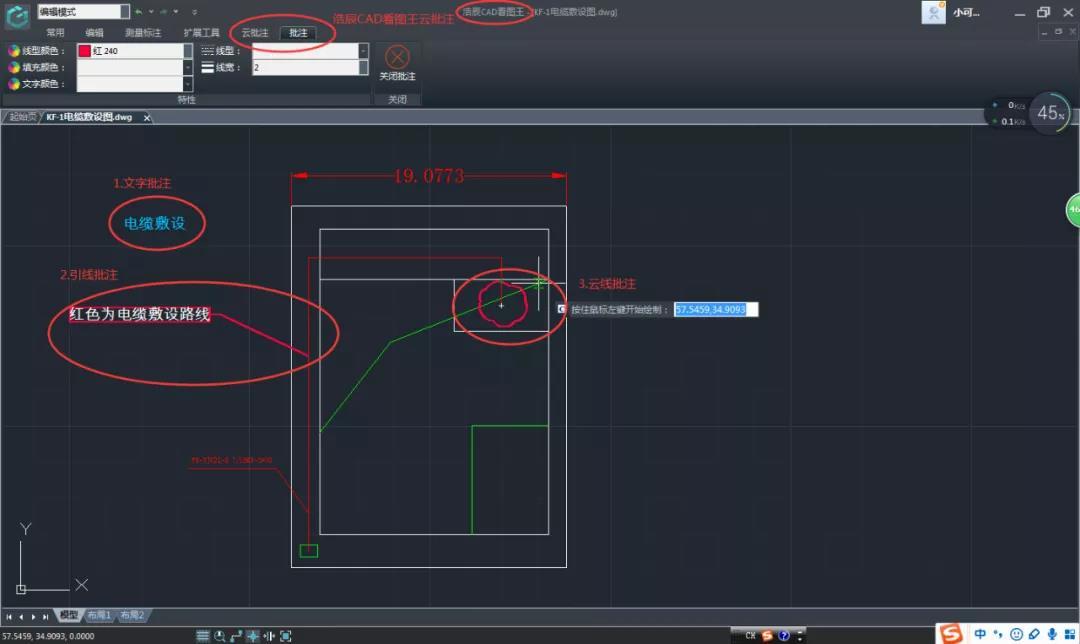Toggle the snap crosshair icon in status bar
Viewport: 1080px width, 644px height.
coord(253,636)
